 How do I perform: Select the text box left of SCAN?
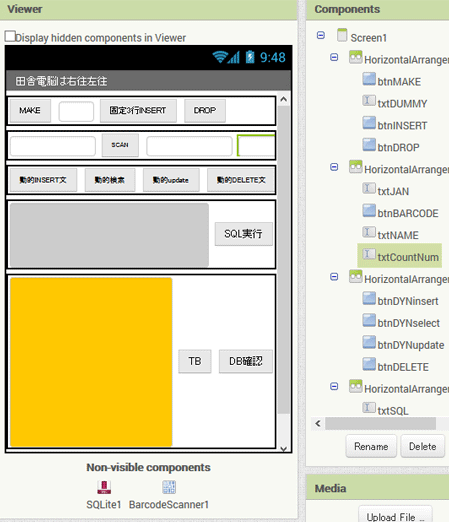pos(53,146)
